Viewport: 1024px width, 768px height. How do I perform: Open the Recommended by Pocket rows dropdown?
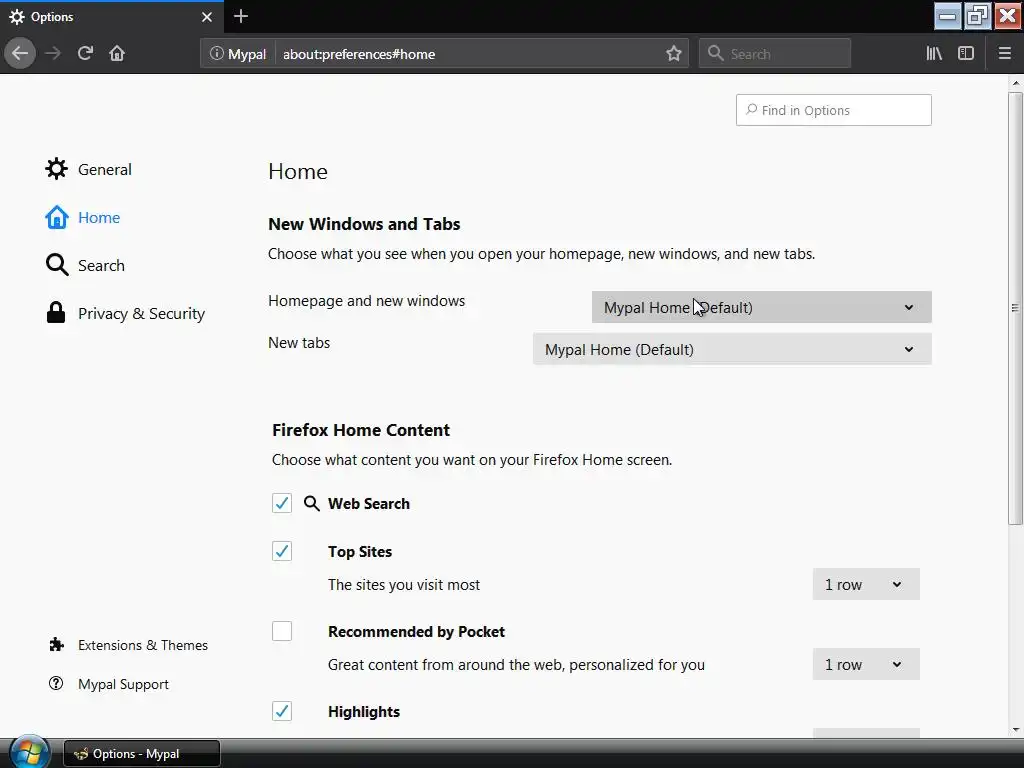click(866, 665)
